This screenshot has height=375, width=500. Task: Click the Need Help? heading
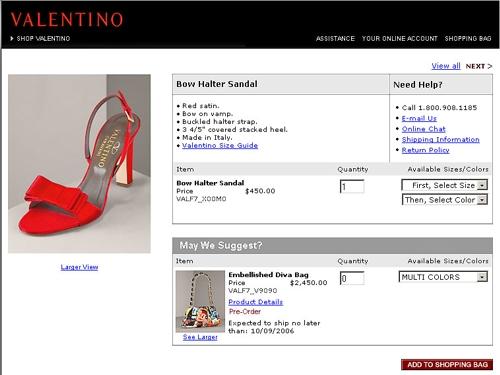point(418,85)
